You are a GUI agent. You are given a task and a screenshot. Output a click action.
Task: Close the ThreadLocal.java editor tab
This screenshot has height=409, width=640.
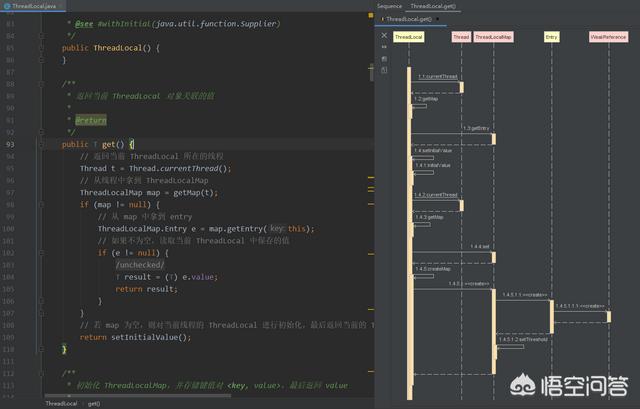(60, 6)
